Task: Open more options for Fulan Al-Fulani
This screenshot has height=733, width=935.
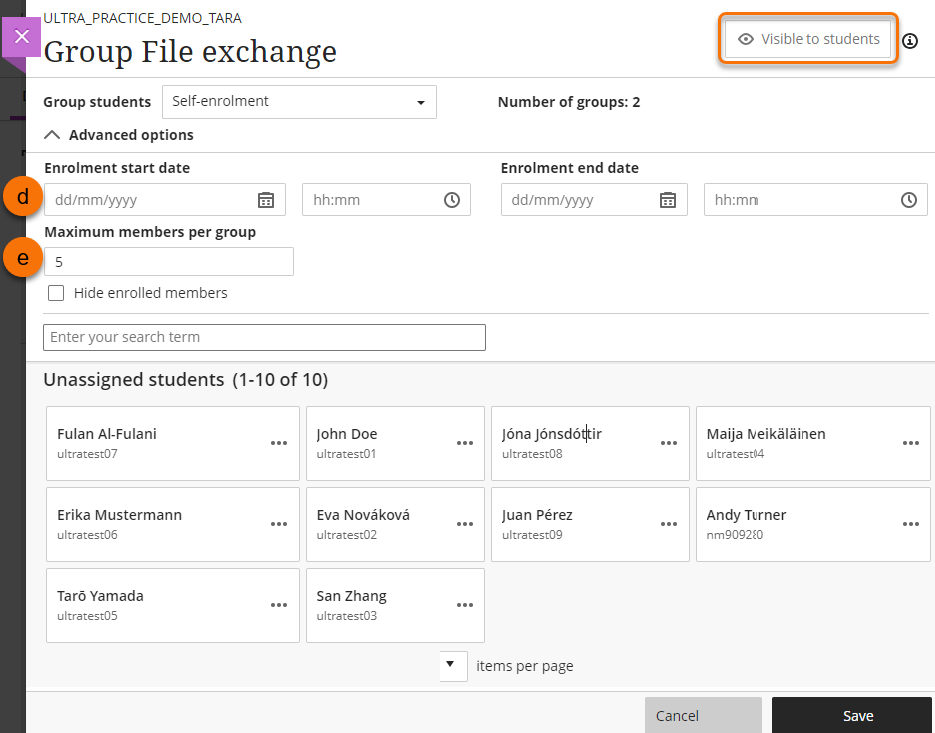Action: pyautogui.click(x=279, y=443)
